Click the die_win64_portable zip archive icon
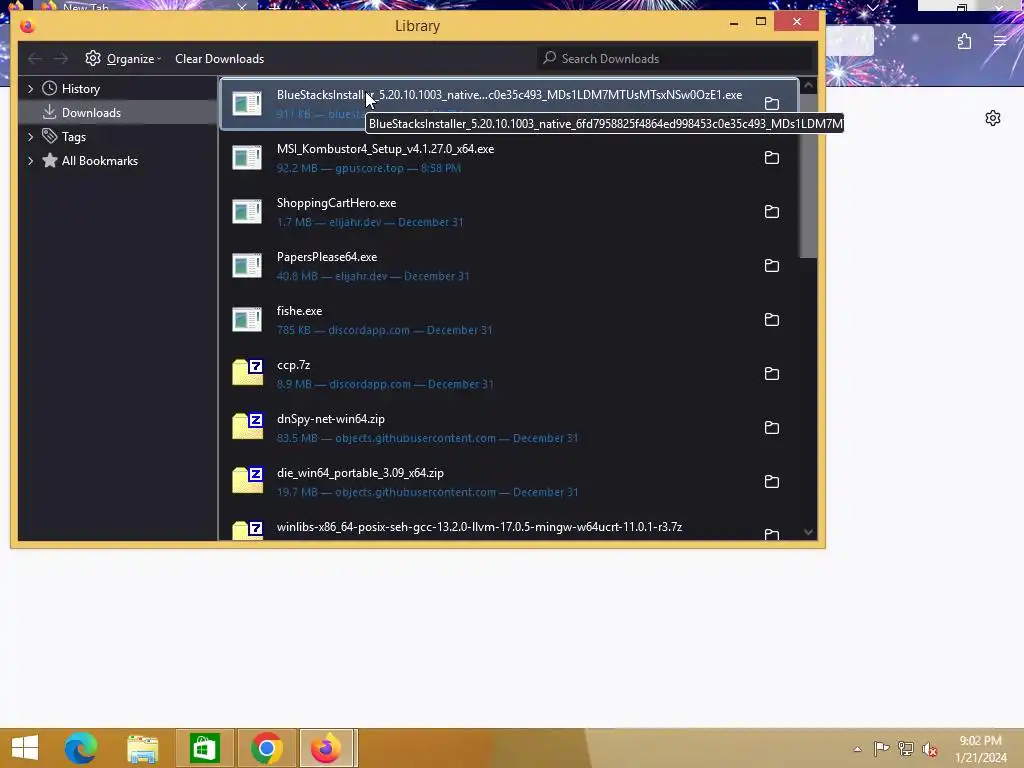Screen dimensions: 1024x768 [247, 480]
